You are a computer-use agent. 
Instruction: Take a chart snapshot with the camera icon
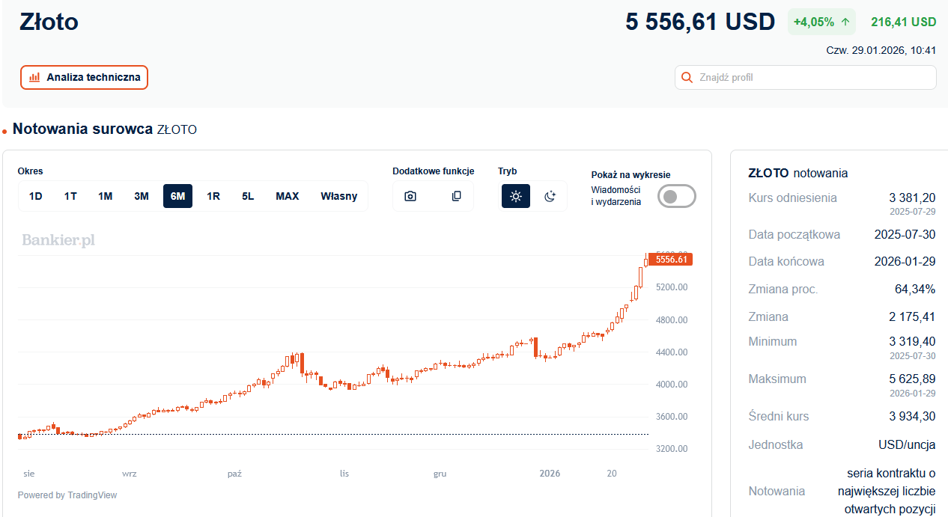click(x=410, y=197)
